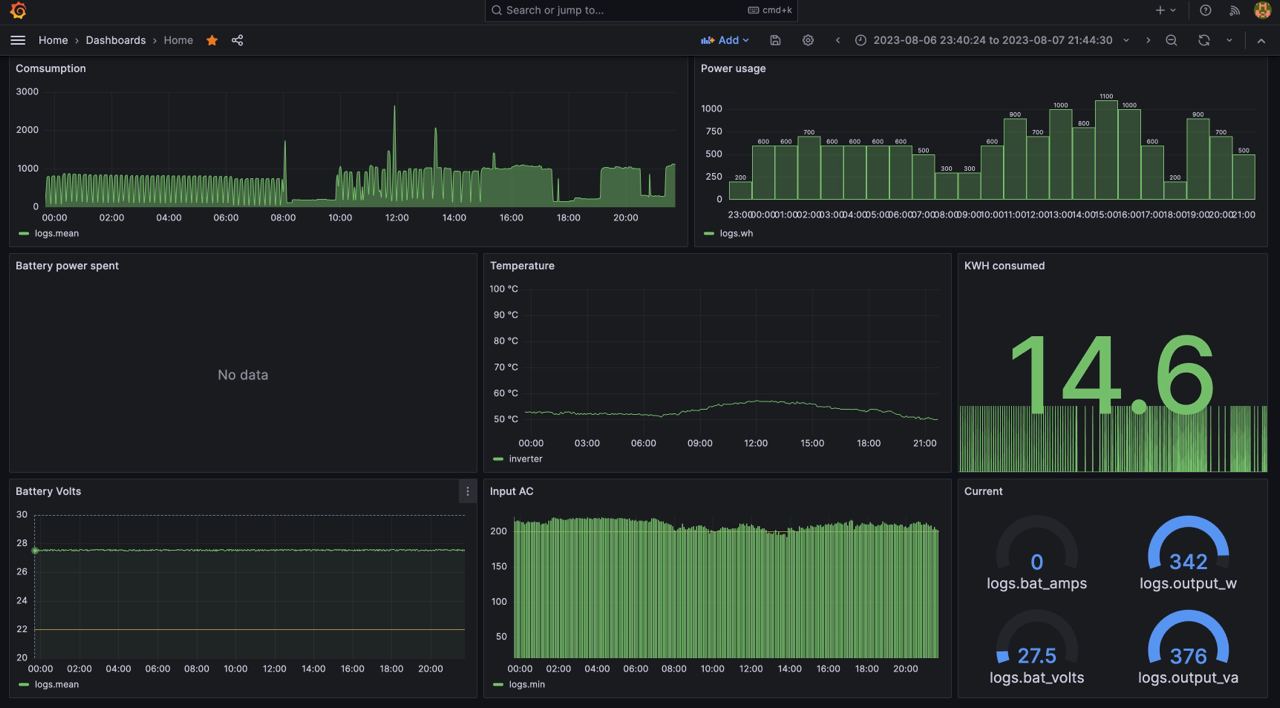This screenshot has width=1280, height=708.
Task: Toggle logs.mean series label in Comsumption legend
Action: point(57,233)
